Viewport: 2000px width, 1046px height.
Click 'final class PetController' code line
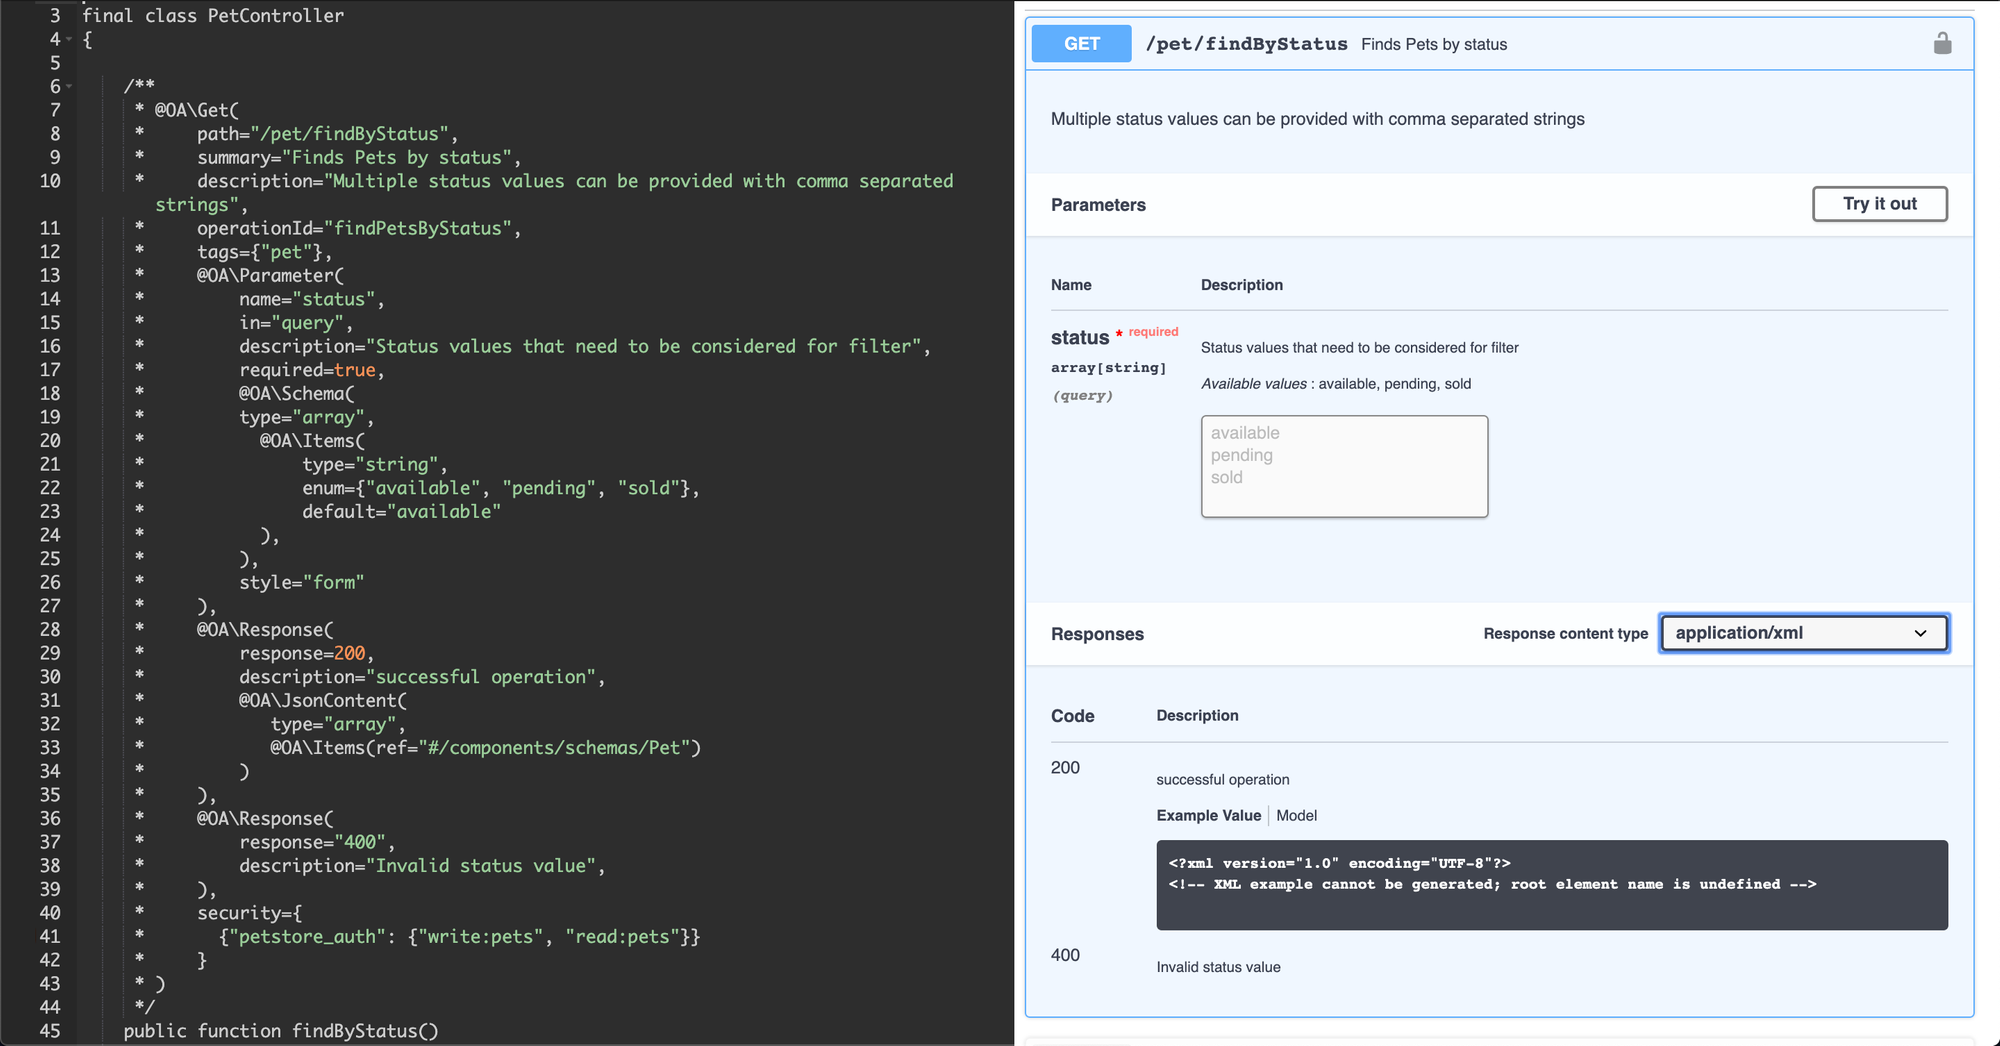click(x=213, y=15)
